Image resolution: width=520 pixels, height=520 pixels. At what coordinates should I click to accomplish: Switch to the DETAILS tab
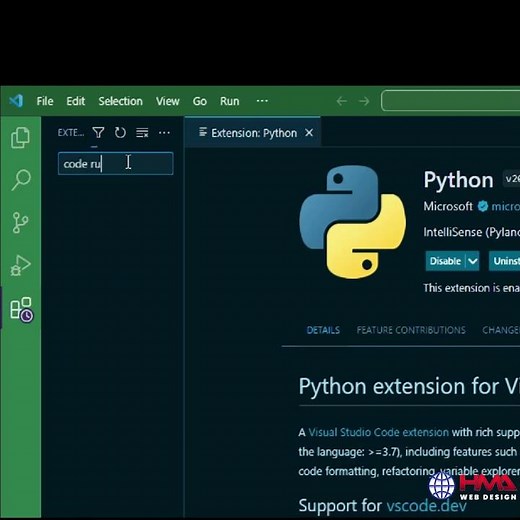point(323,330)
